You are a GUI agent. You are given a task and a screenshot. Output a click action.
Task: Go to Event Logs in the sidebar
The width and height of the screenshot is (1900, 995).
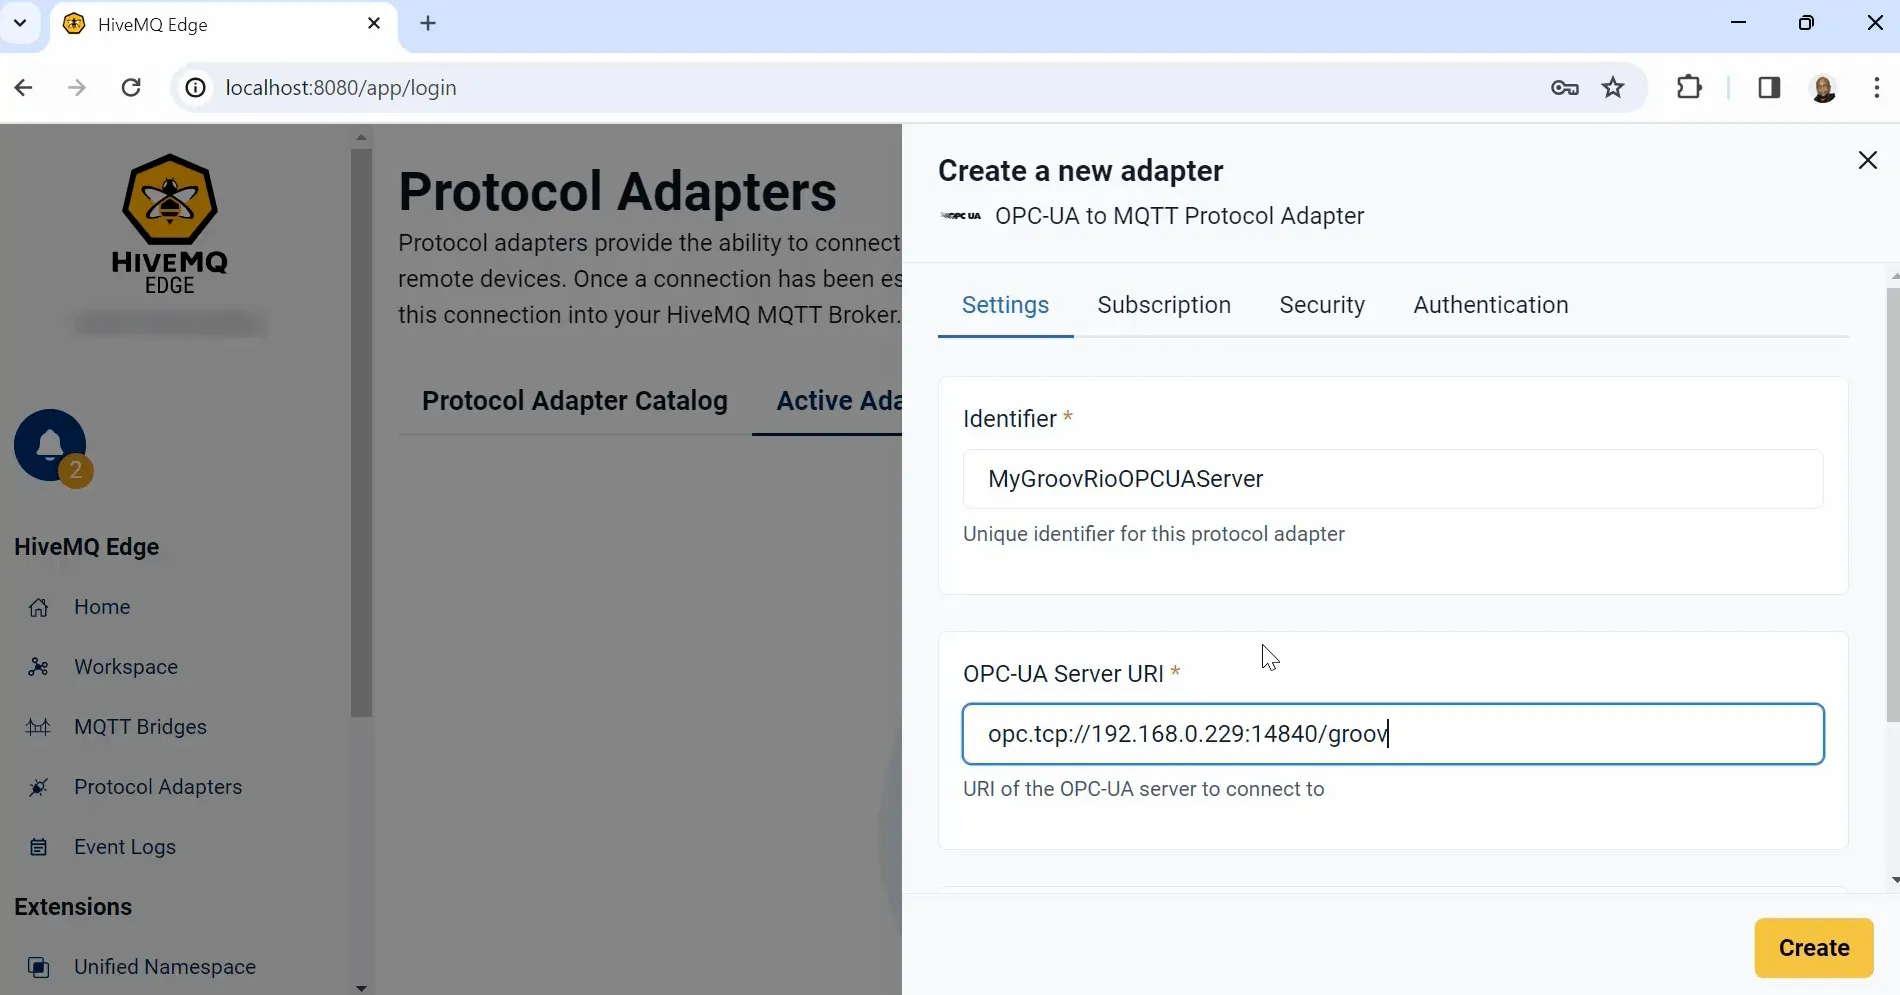point(125,847)
